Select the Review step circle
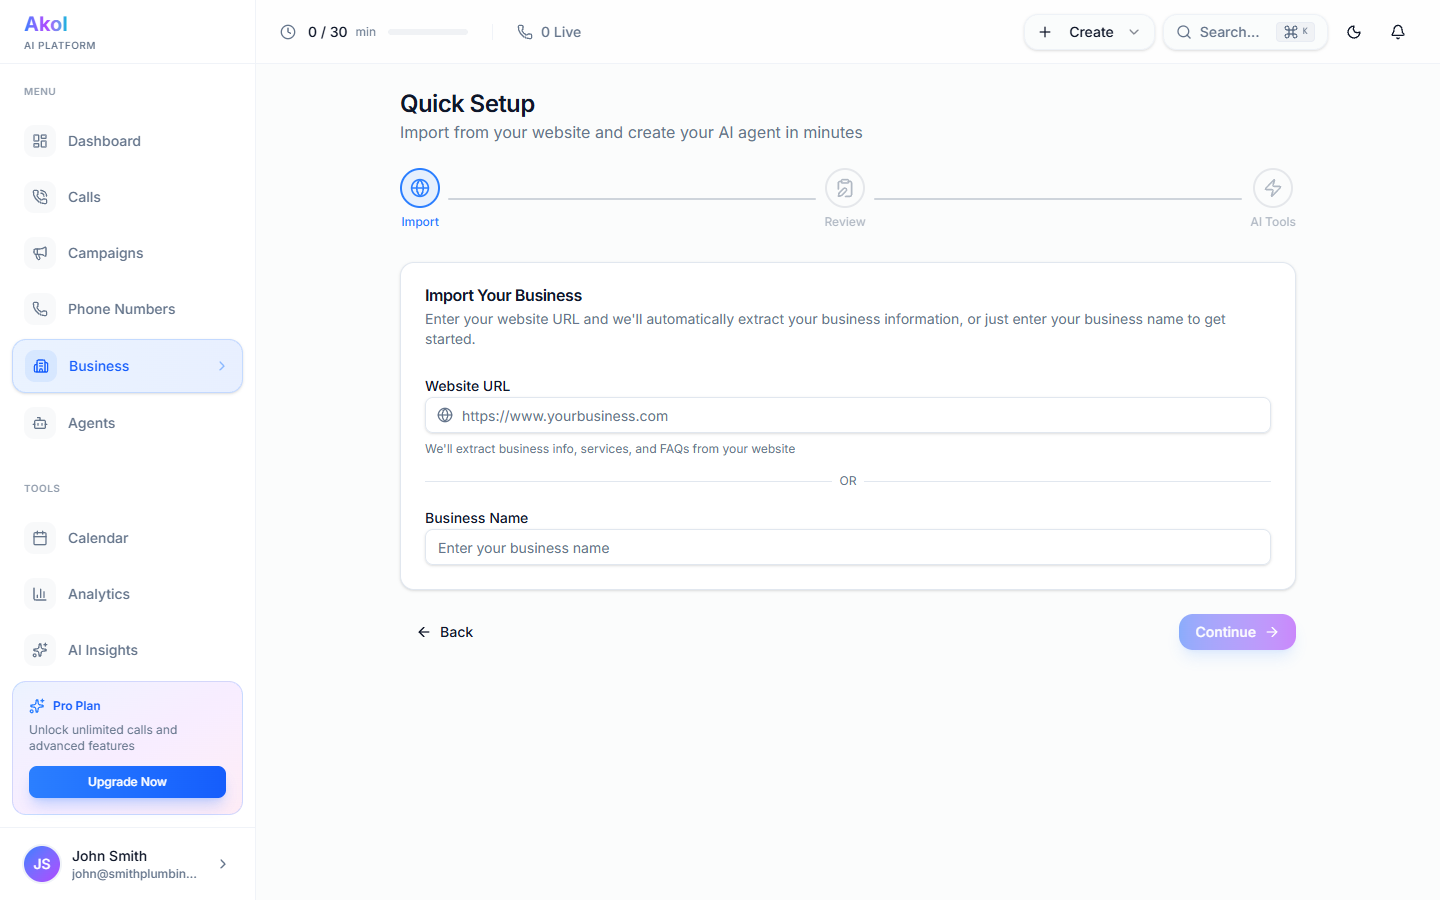 click(x=844, y=187)
